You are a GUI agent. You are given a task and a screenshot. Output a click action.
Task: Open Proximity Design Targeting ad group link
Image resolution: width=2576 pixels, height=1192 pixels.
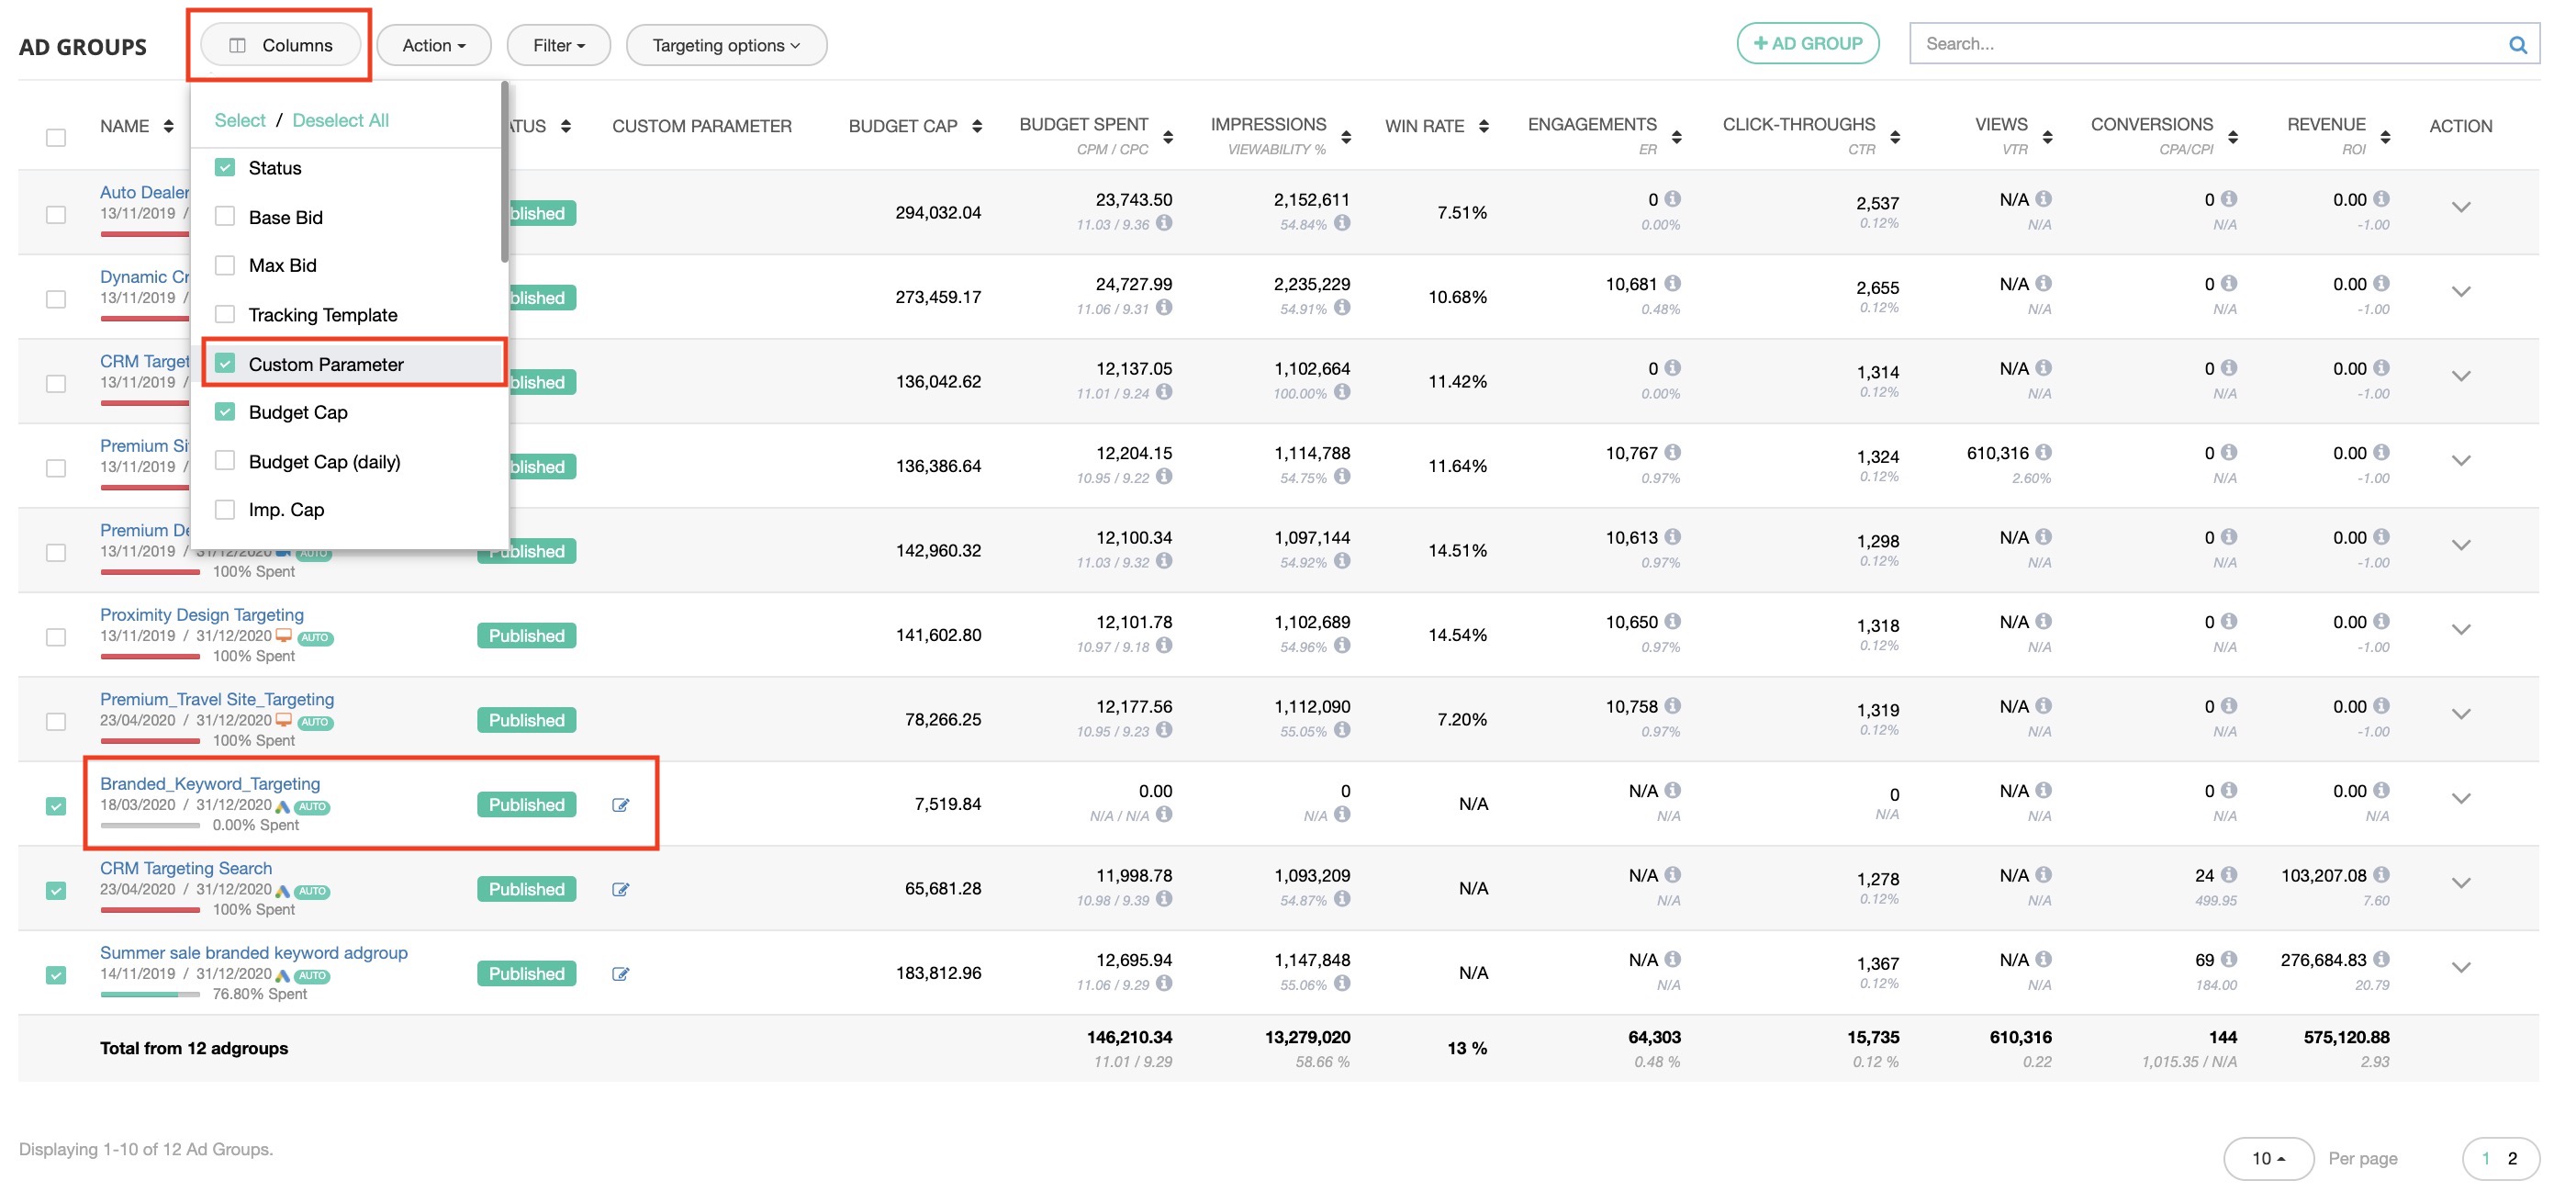[x=202, y=615]
